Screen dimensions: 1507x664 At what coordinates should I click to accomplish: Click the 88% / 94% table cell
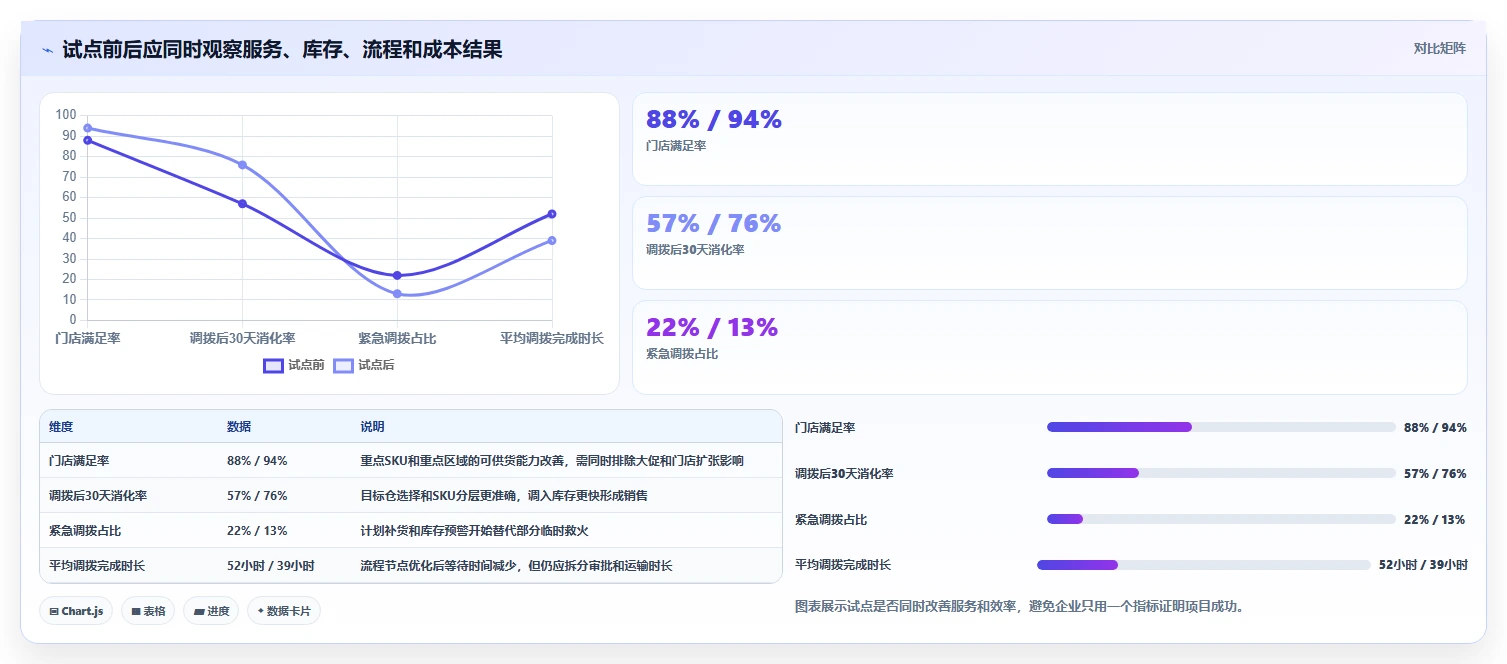(x=257, y=461)
